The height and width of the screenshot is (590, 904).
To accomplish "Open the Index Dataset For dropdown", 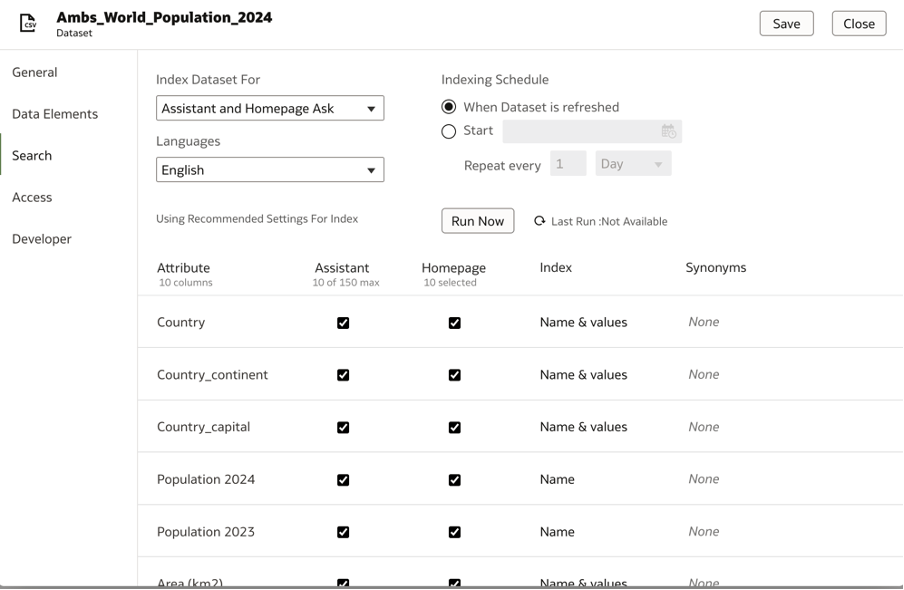I will click(270, 108).
